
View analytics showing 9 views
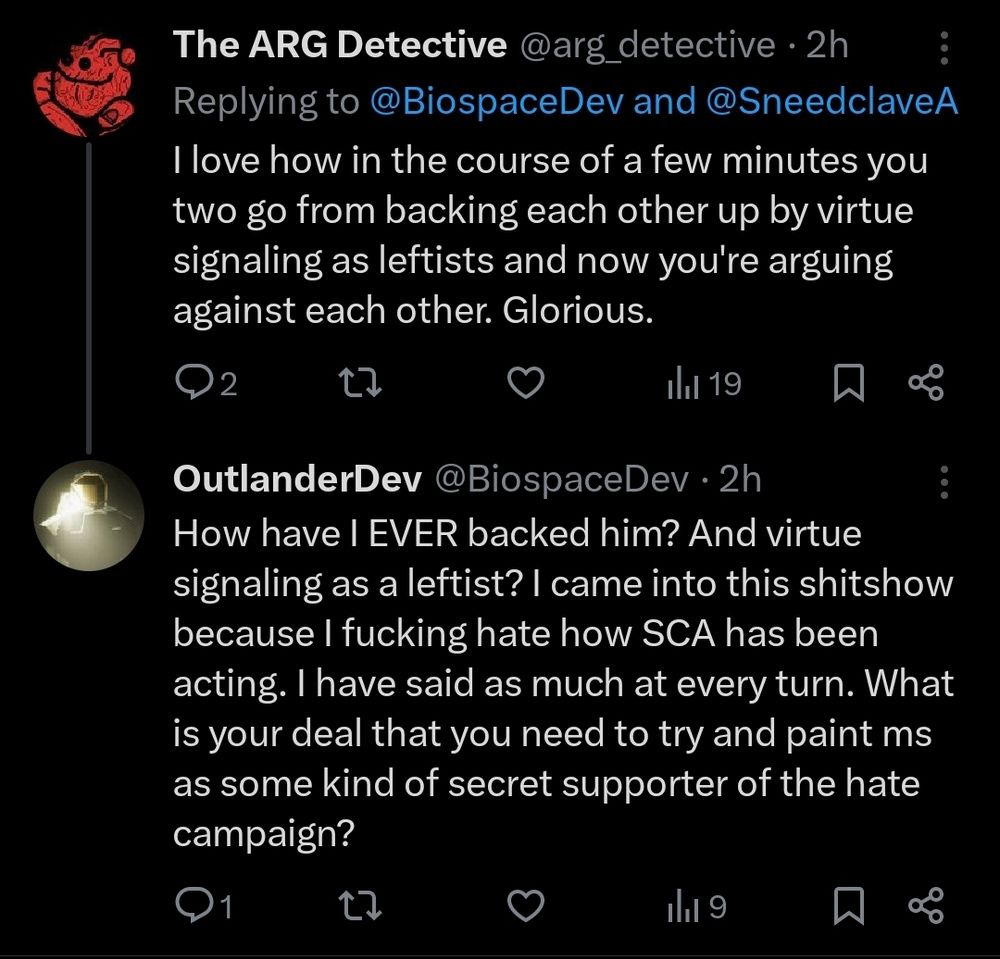pyautogui.click(x=696, y=907)
